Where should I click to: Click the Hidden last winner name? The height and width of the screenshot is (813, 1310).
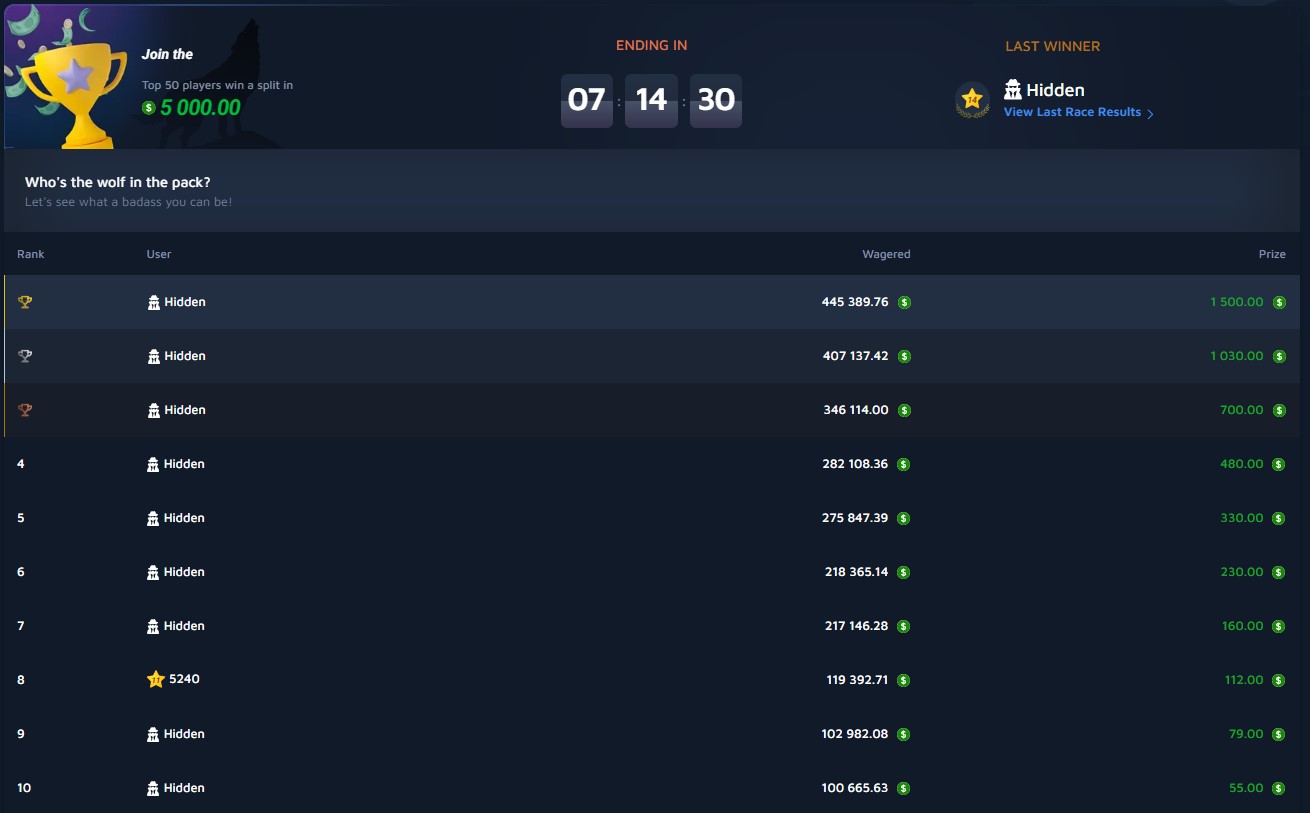1055,90
